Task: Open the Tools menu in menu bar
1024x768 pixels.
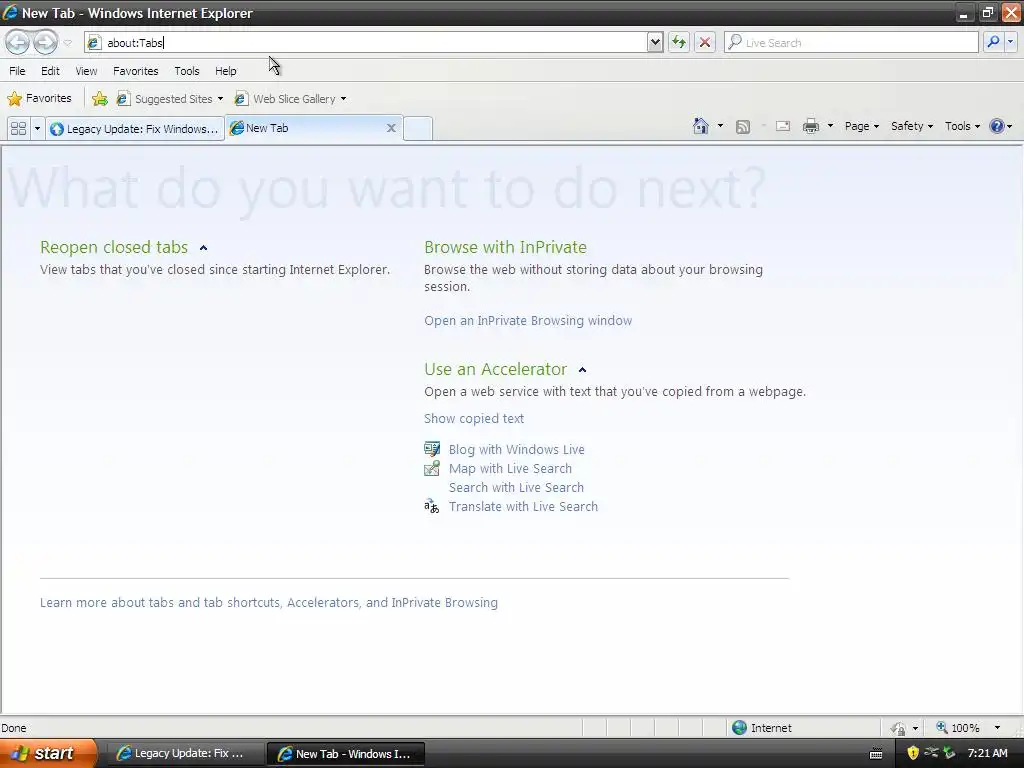Action: pos(187,71)
